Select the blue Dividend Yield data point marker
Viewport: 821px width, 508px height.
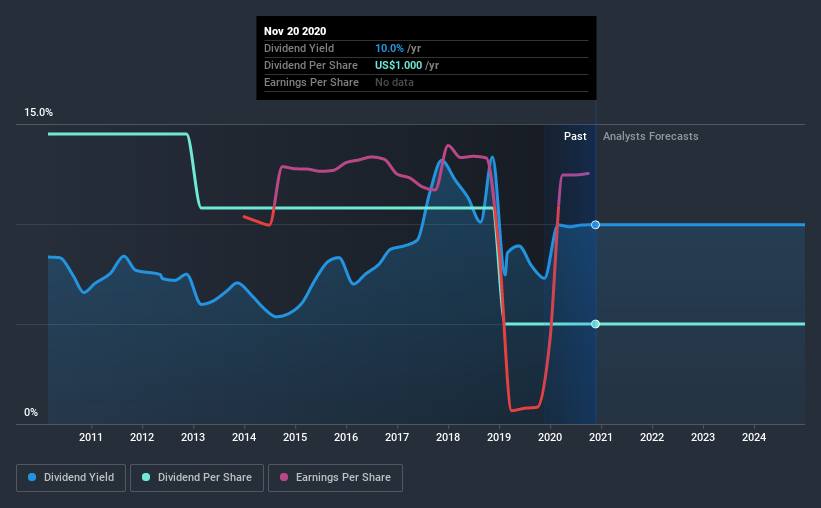[595, 225]
